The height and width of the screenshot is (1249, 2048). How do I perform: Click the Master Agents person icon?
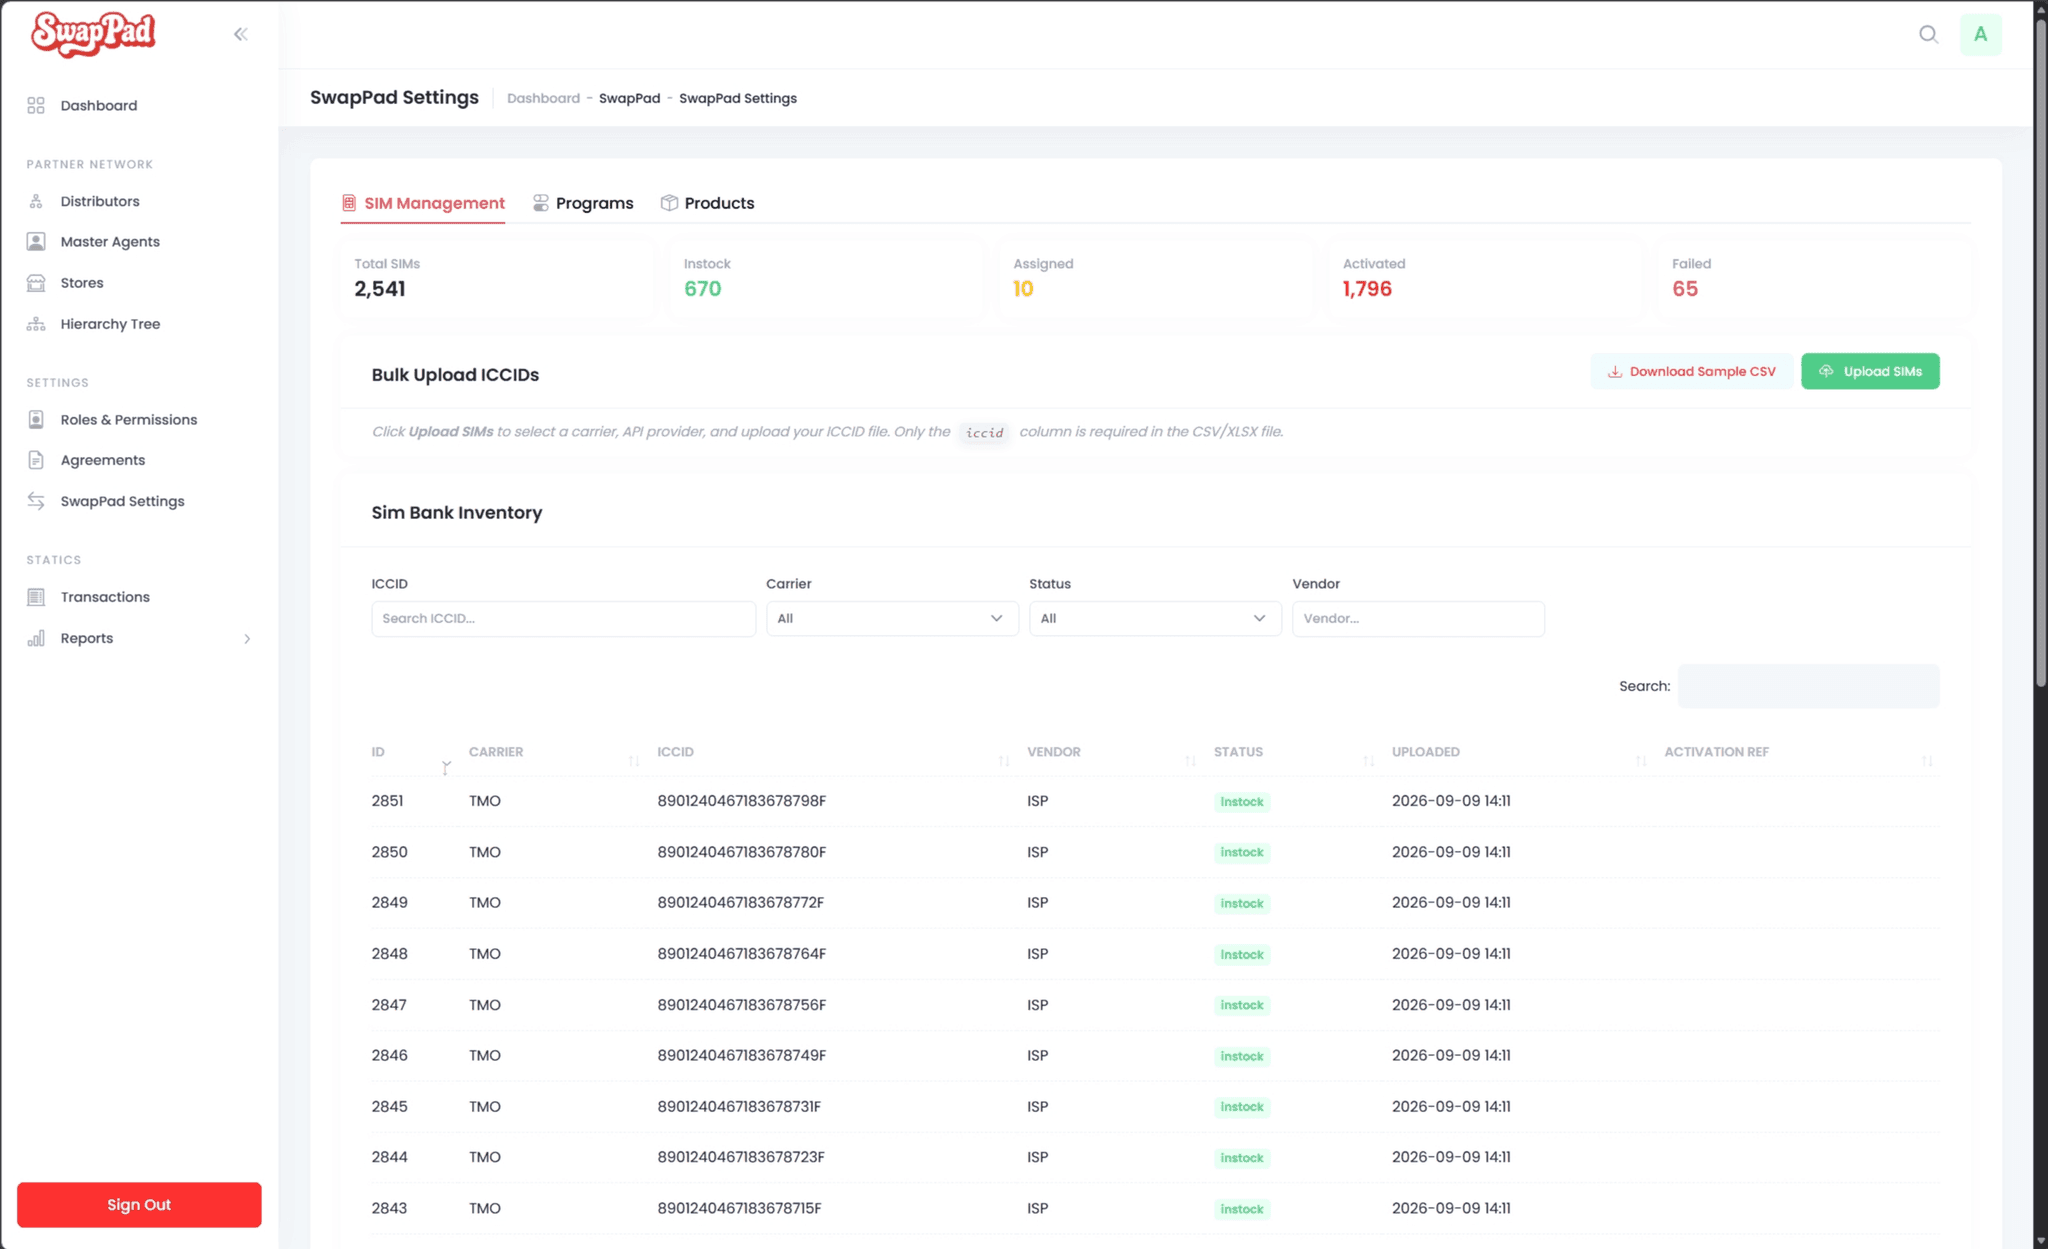click(x=36, y=241)
